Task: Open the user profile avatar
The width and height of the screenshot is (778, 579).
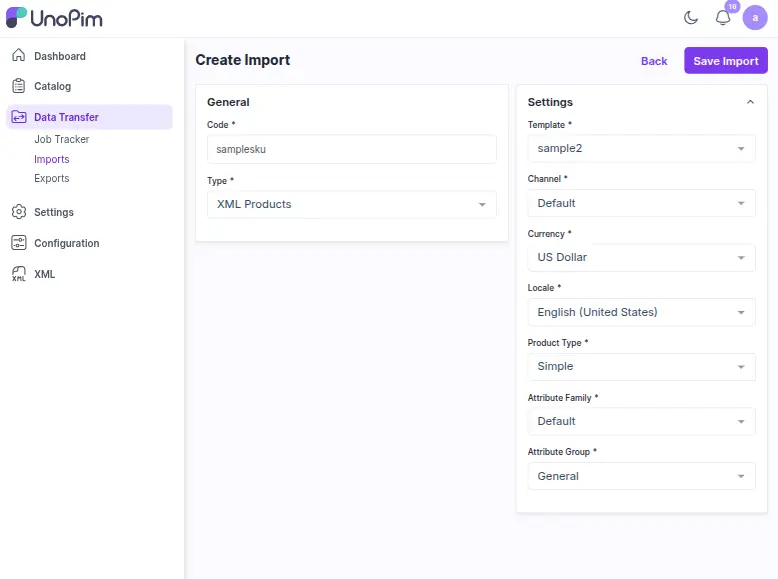Action: click(755, 17)
